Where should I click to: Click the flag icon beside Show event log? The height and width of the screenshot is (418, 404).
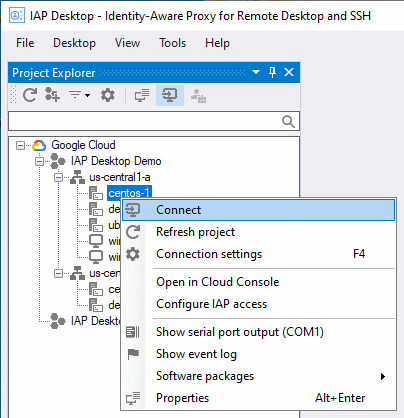(x=133, y=354)
